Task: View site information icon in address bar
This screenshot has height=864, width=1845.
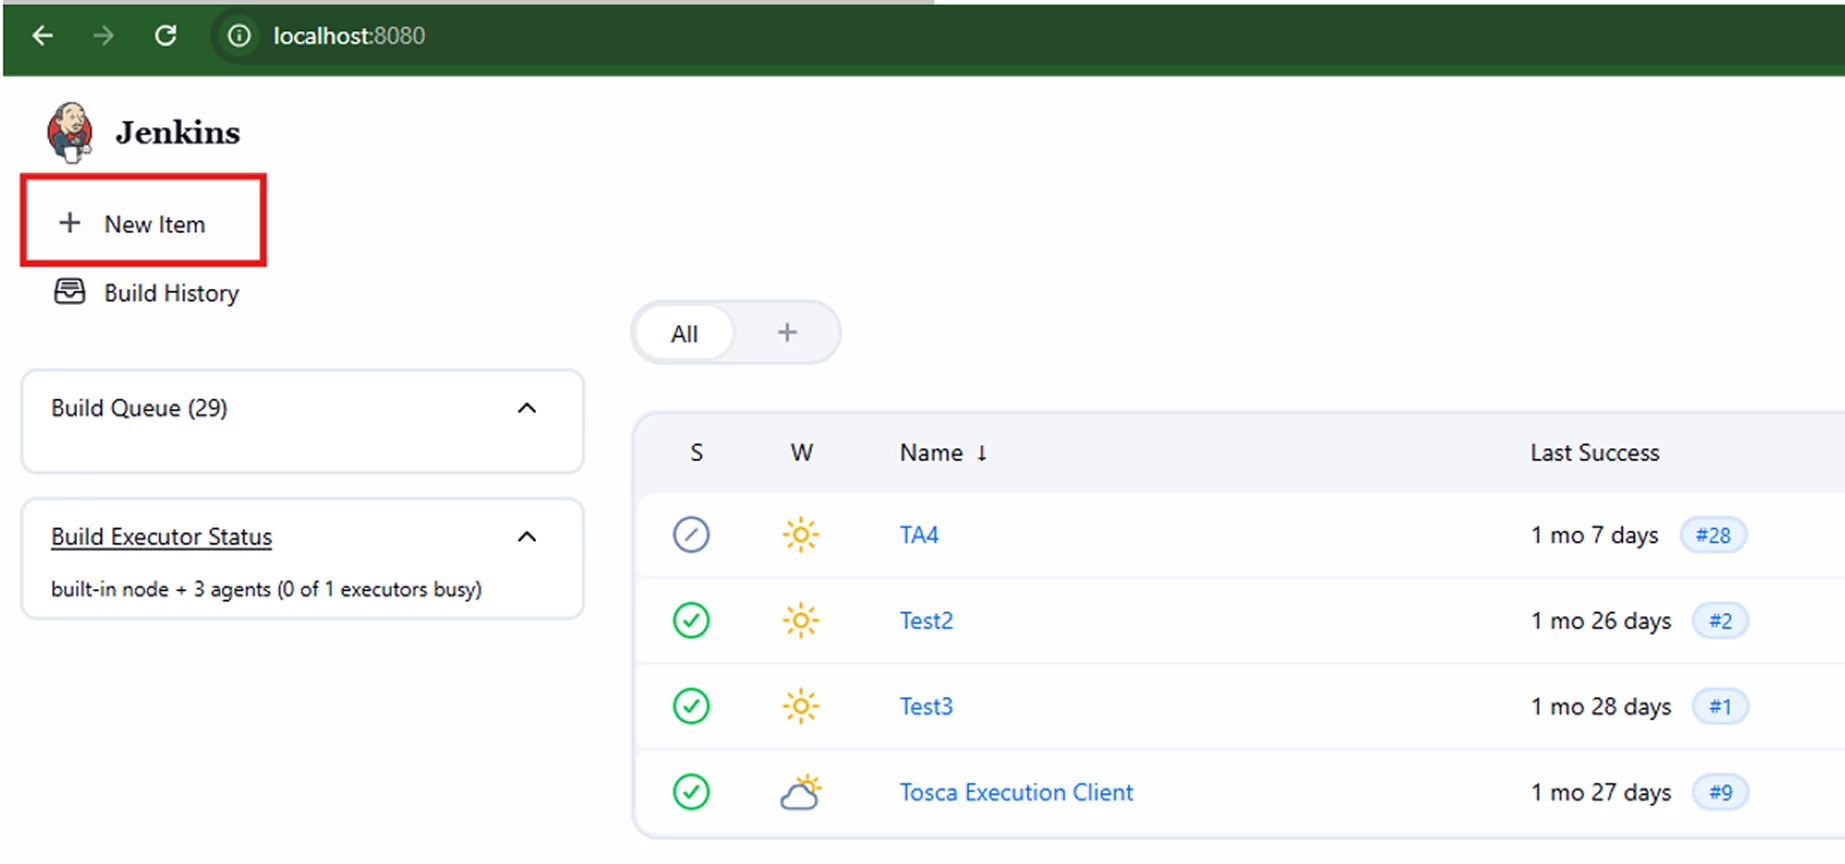Action: click(x=239, y=36)
